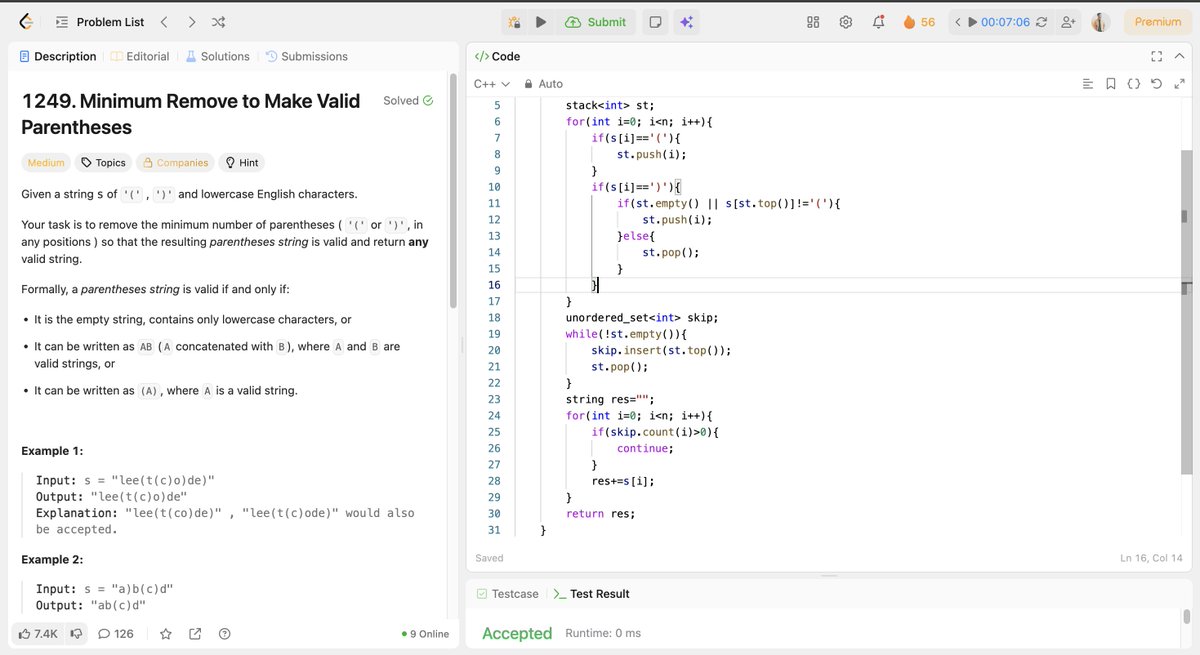Image resolution: width=1200 pixels, height=655 pixels.
Task: Go to the next problem arrow
Action: point(191,22)
